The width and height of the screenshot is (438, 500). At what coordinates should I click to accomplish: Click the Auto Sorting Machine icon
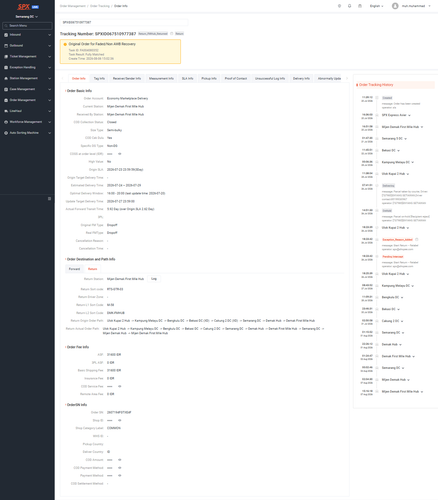[6, 133]
